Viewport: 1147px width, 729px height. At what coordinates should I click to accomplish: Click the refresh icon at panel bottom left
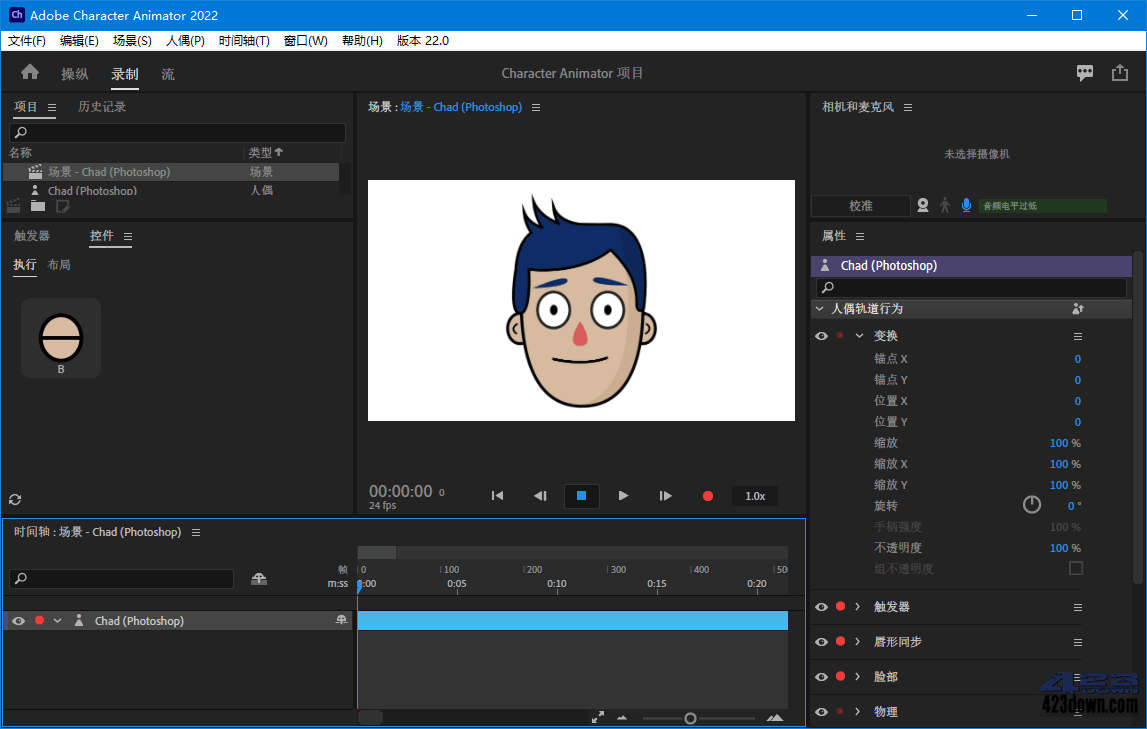tap(14, 499)
